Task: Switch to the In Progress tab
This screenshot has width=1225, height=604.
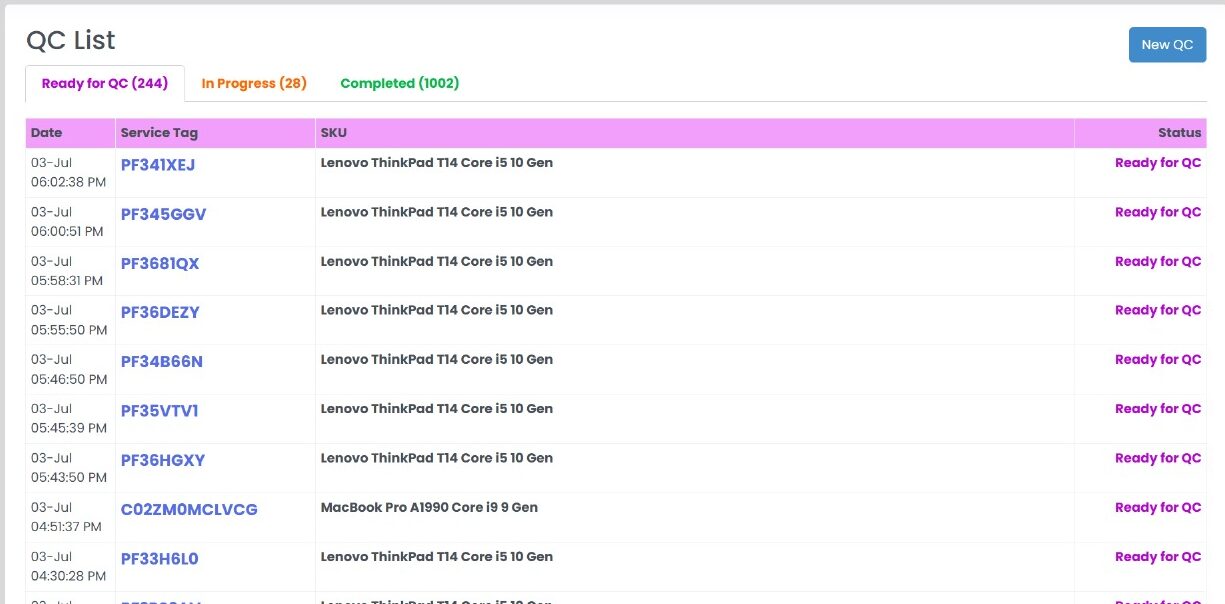Action: point(254,84)
